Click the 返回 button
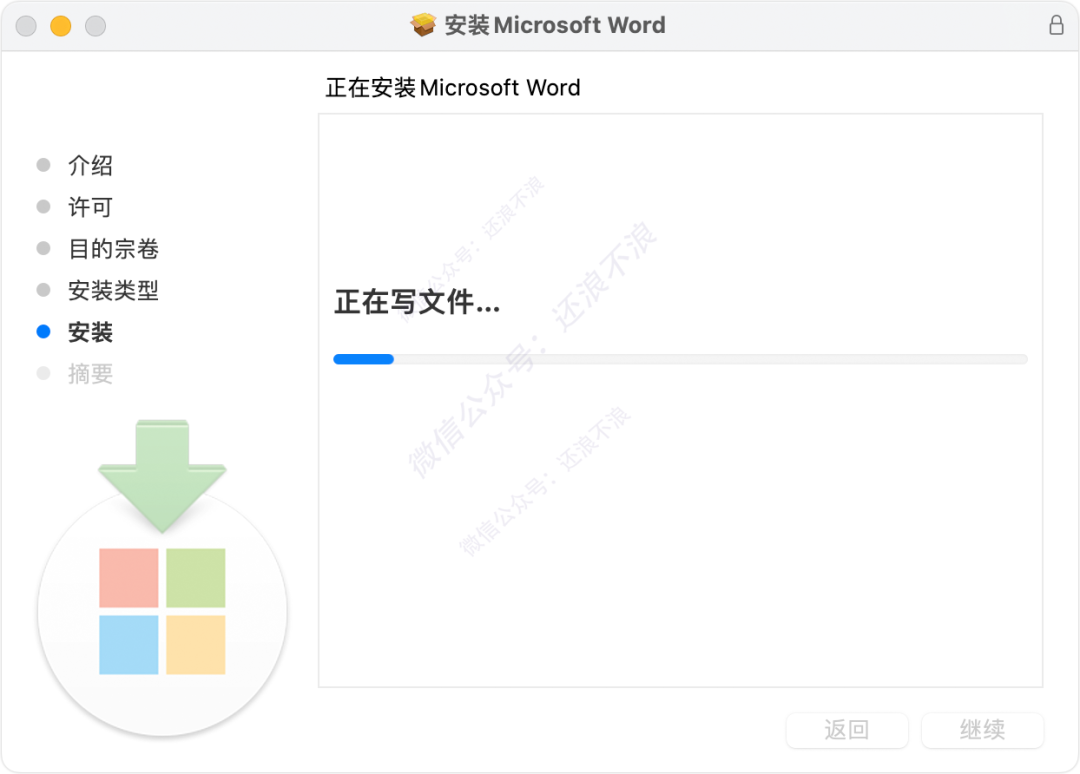Viewport: 1080px width, 774px height. click(847, 730)
